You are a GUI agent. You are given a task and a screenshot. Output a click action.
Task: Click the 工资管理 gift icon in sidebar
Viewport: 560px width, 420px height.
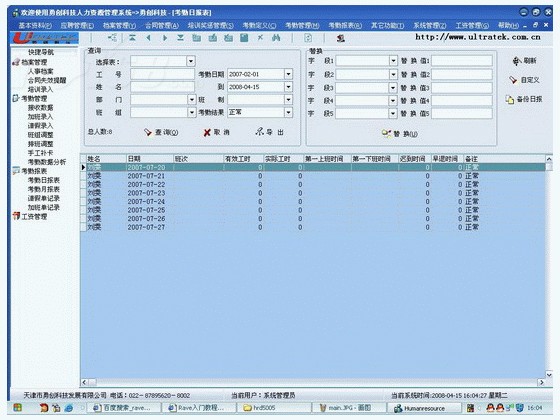point(16,216)
